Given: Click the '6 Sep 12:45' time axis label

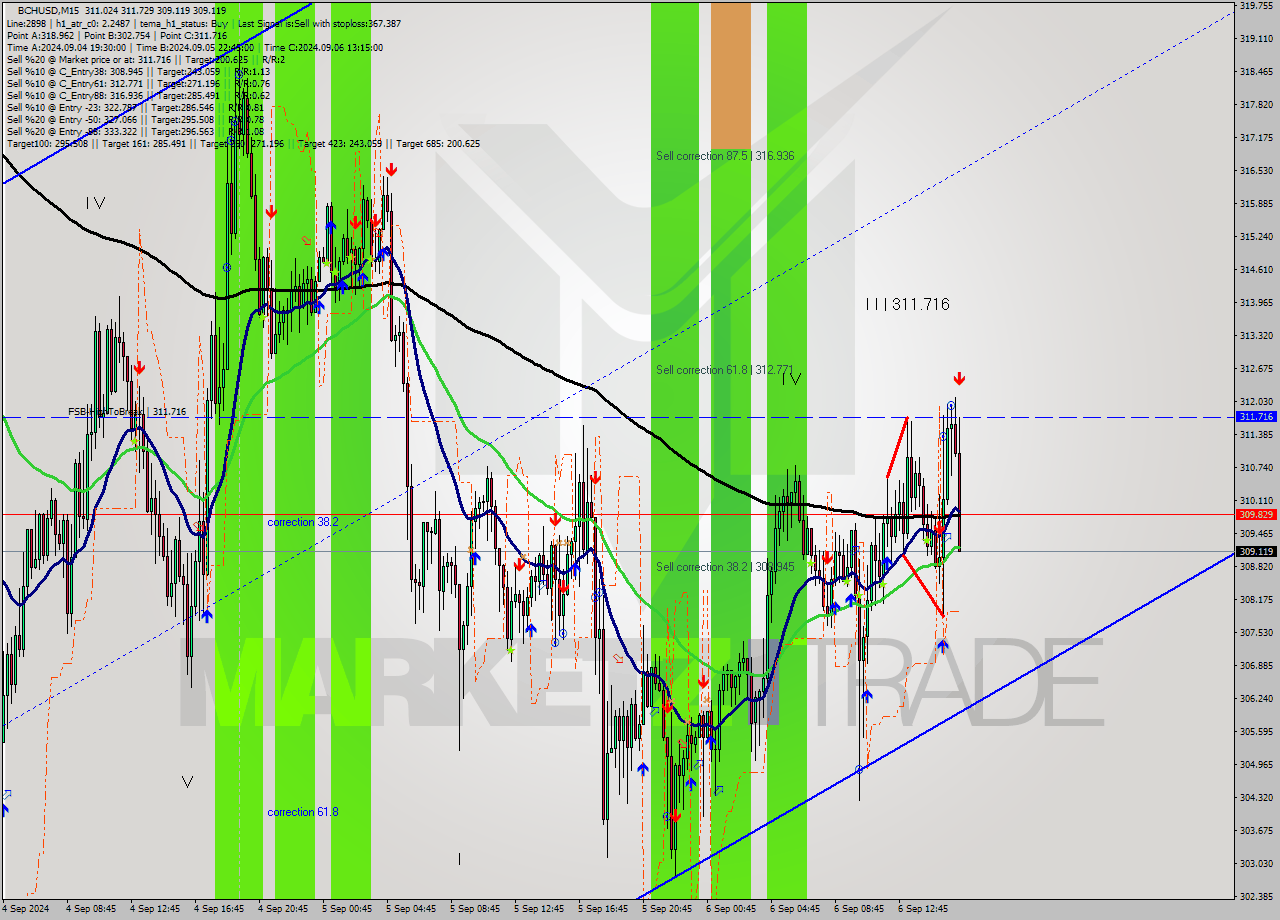Looking at the screenshot, I should (923, 909).
